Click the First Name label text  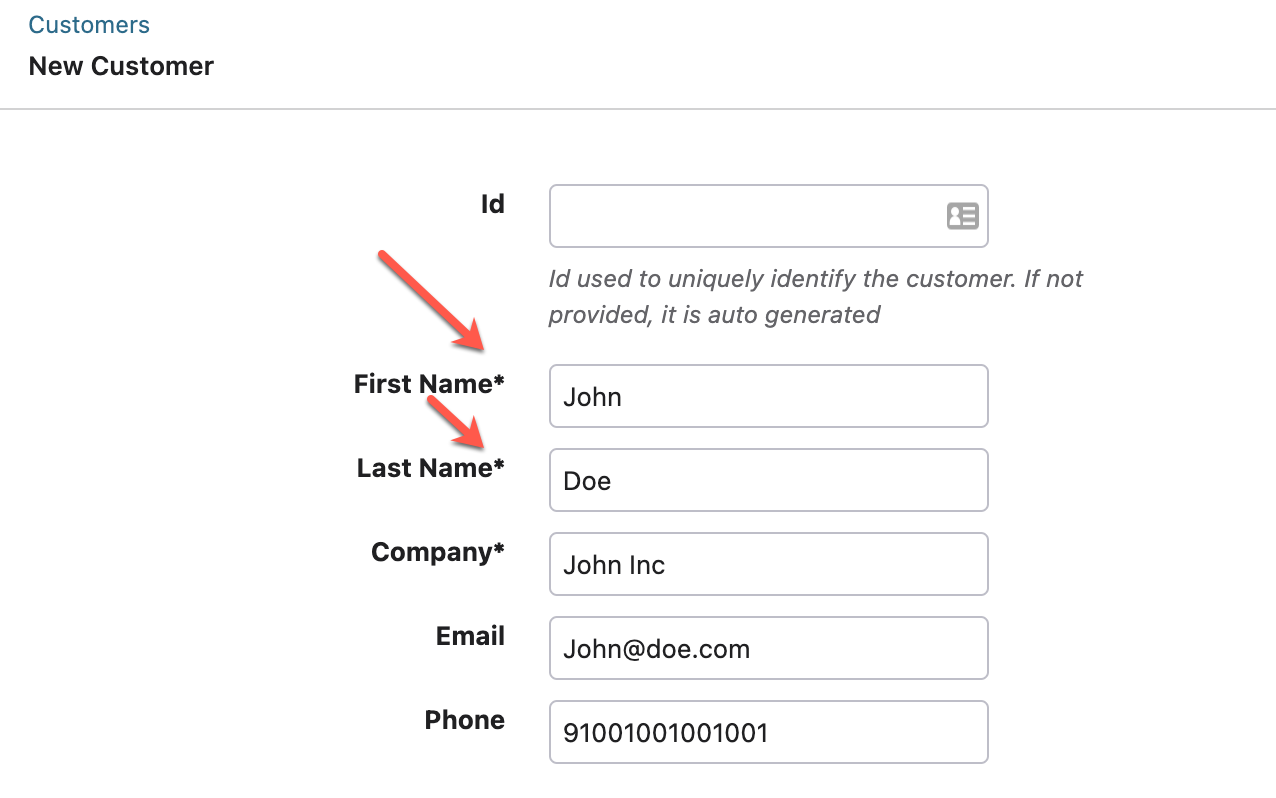[x=423, y=384]
